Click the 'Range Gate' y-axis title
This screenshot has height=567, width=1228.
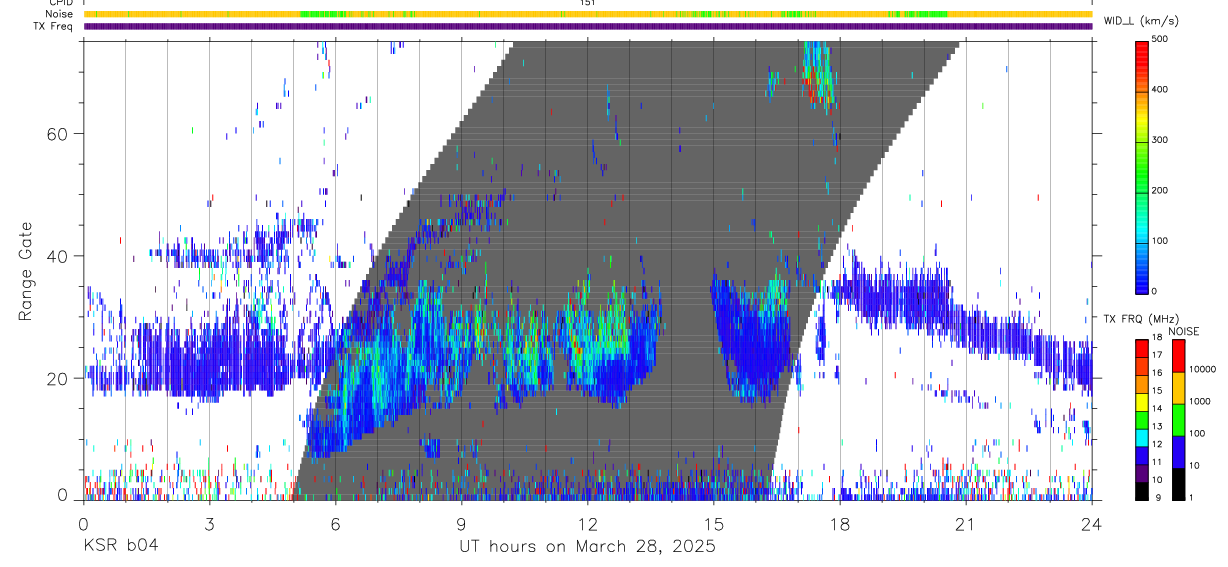coord(27,271)
